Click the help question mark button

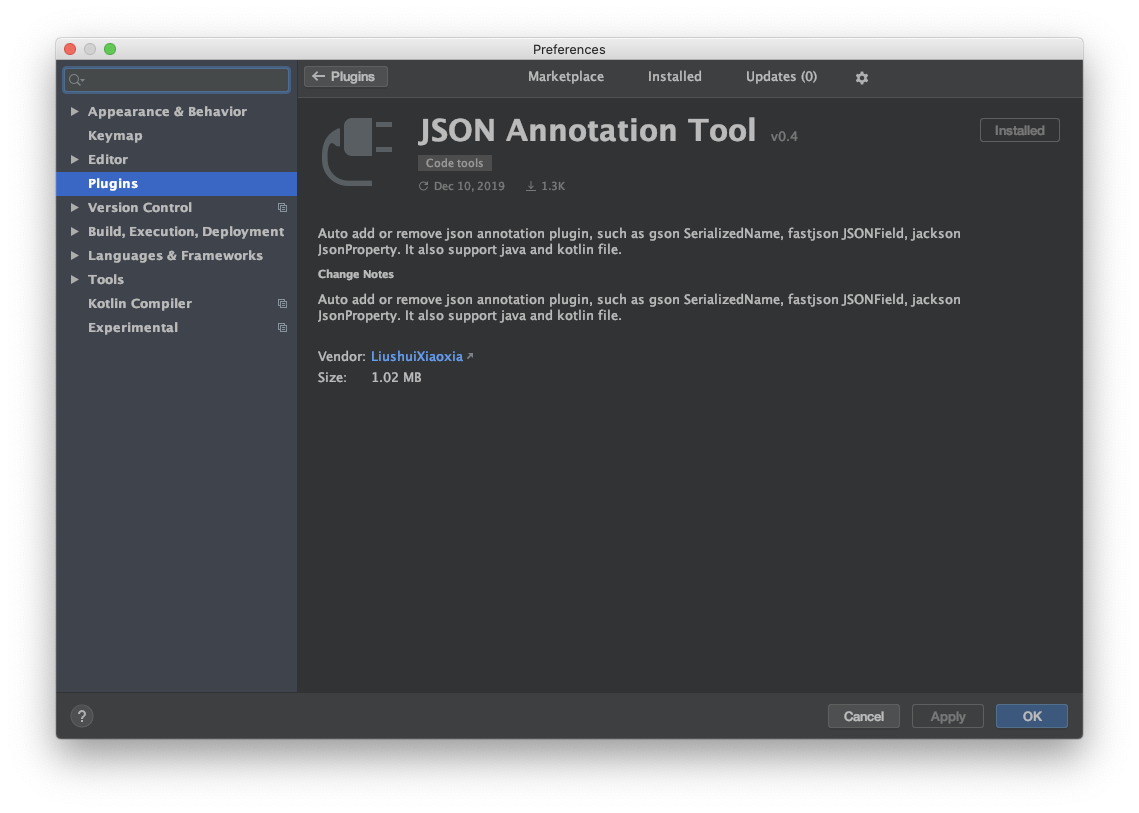pyautogui.click(x=82, y=716)
